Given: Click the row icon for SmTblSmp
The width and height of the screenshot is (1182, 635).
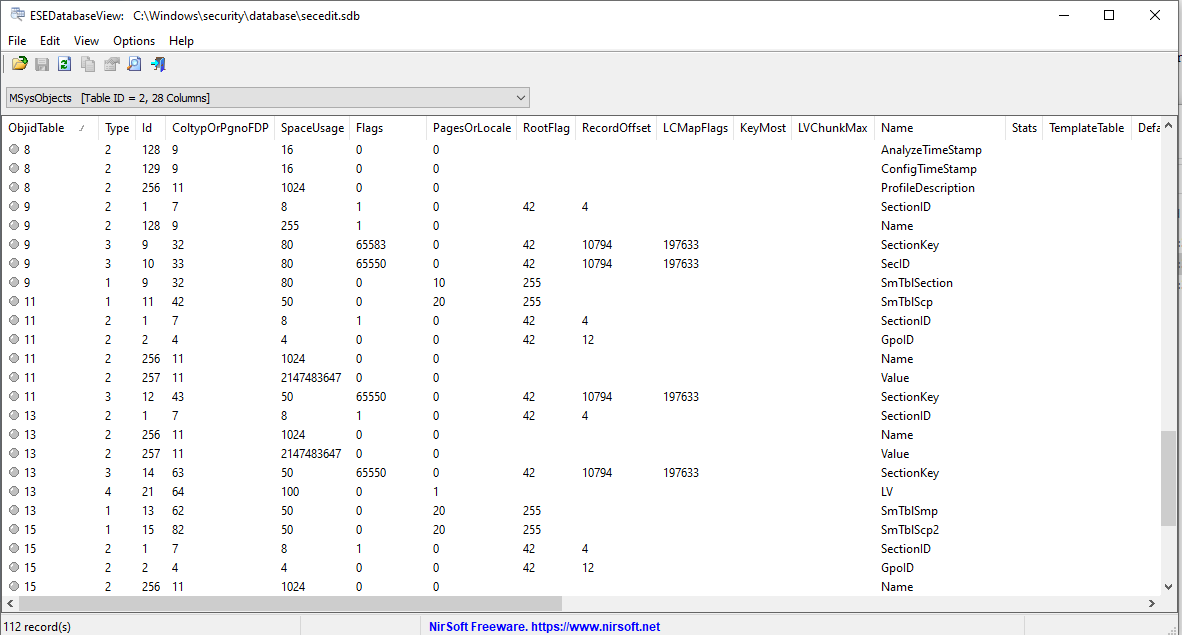Looking at the screenshot, I should [14, 510].
